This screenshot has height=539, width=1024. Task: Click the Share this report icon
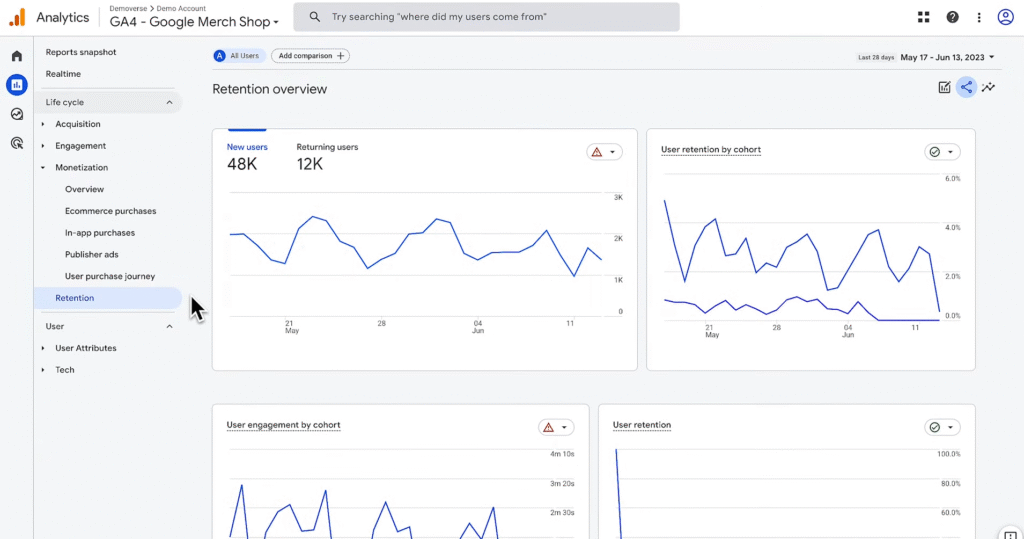[x=966, y=88]
